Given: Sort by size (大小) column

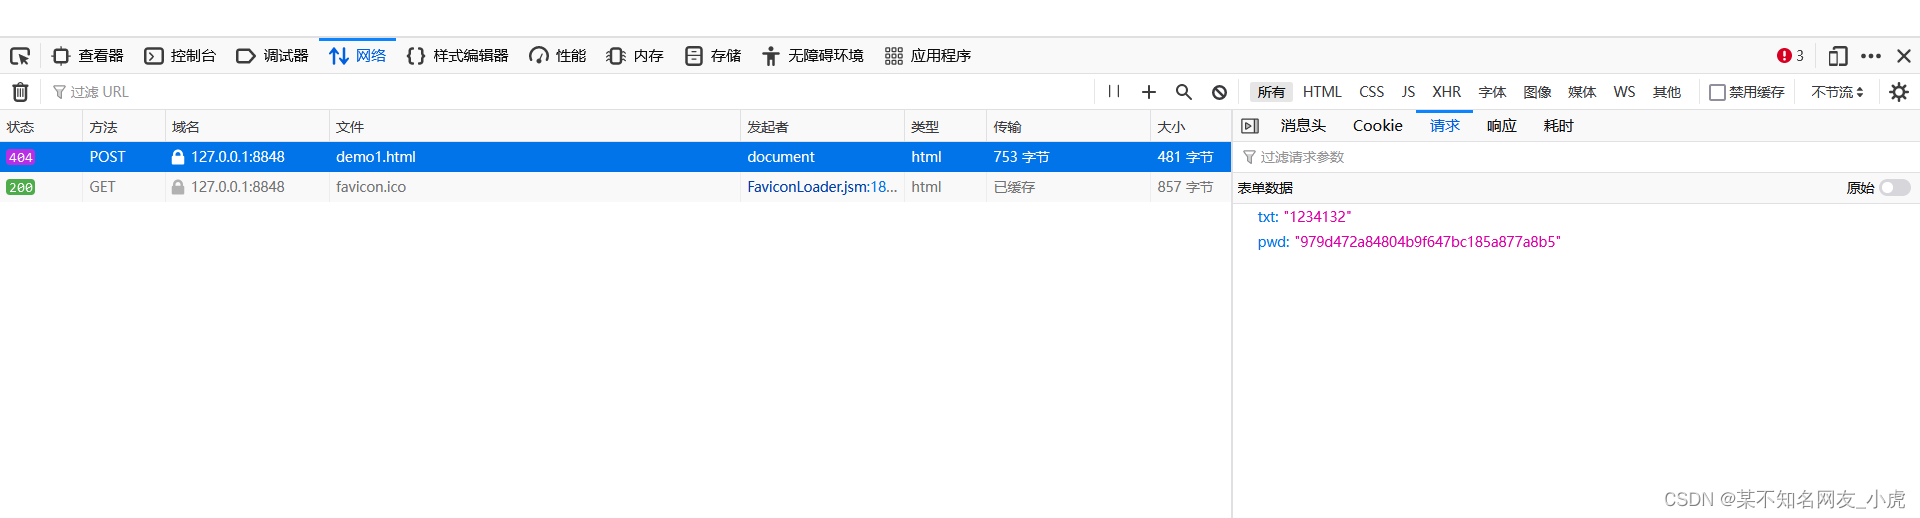Looking at the screenshot, I should (x=1191, y=127).
